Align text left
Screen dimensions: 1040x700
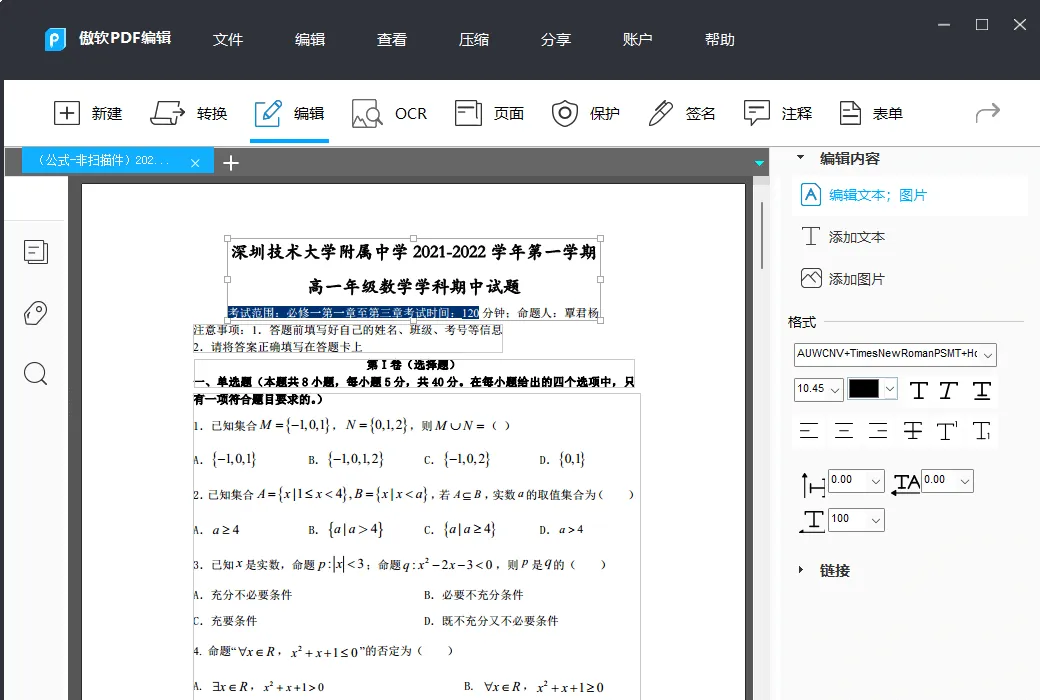click(x=809, y=431)
